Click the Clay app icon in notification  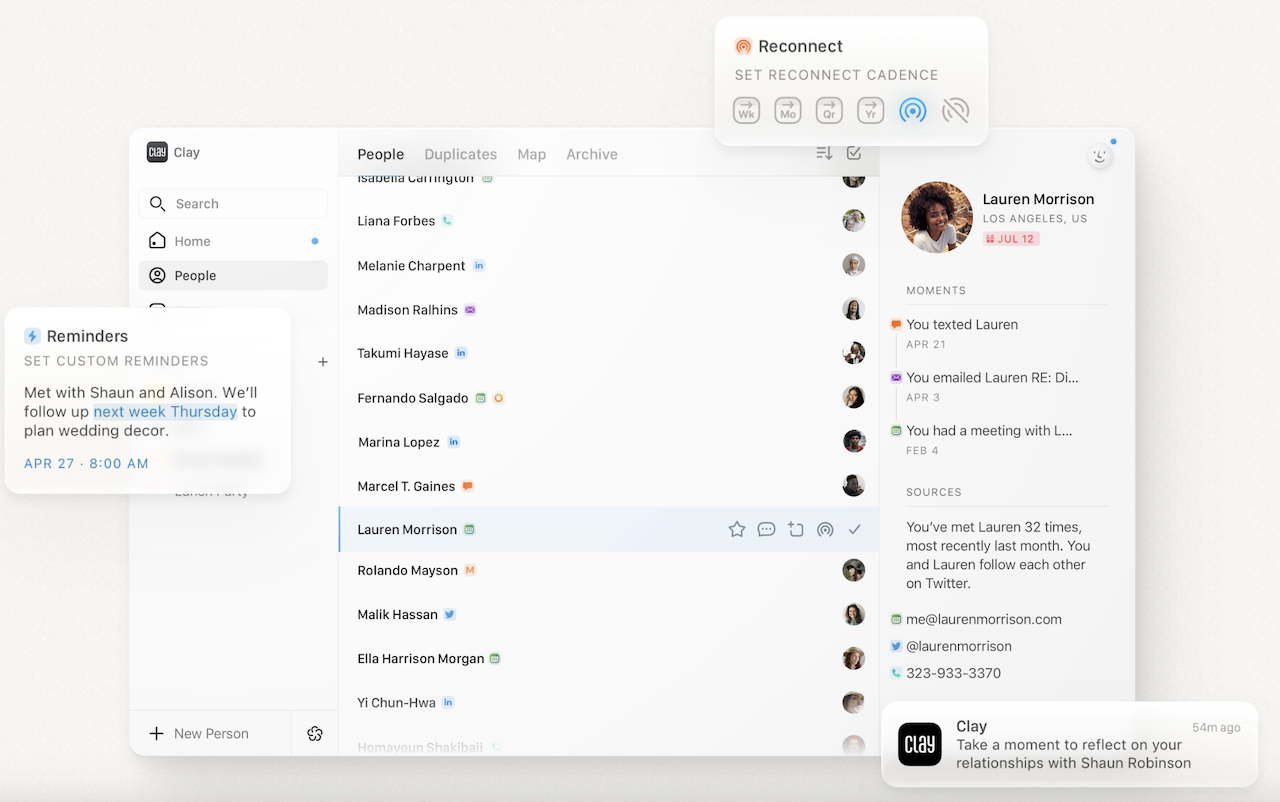[919, 744]
